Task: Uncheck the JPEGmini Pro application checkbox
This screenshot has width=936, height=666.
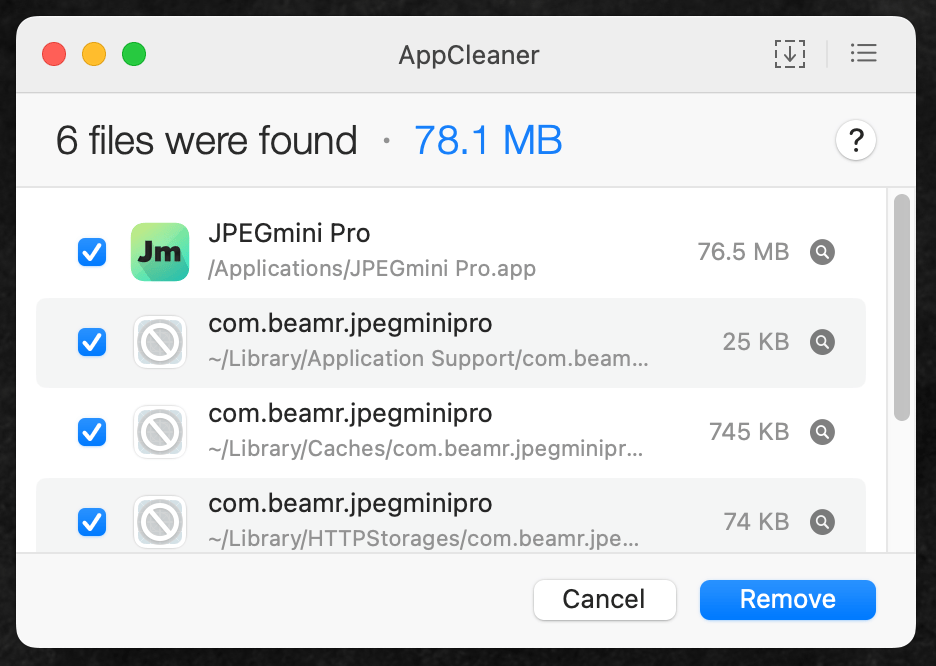Action: tap(92, 252)
